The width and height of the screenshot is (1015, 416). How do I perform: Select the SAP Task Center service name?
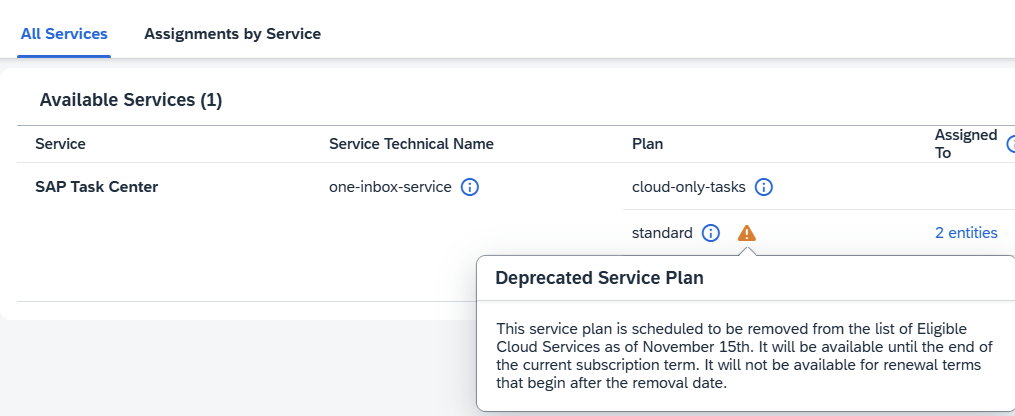[x=96, y=188]
